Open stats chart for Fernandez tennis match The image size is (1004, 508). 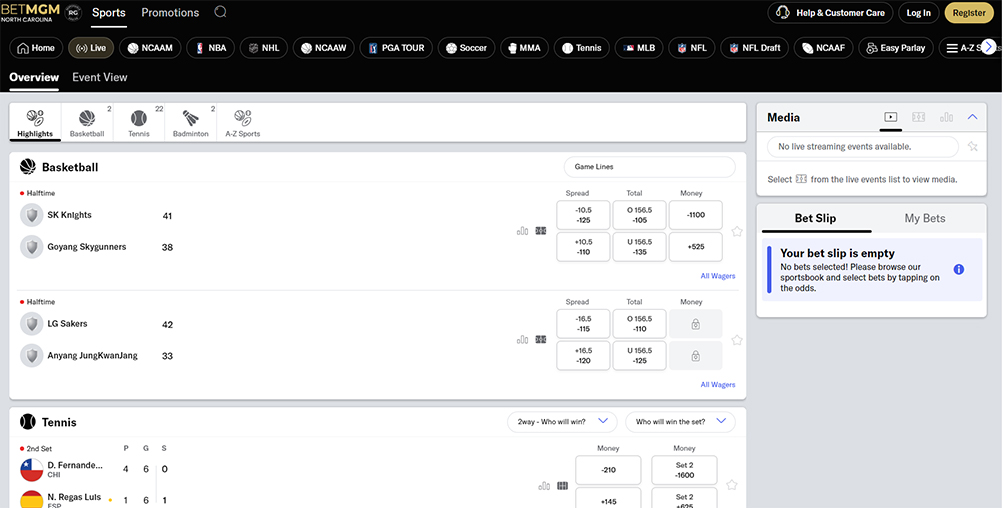click(544, 486)
